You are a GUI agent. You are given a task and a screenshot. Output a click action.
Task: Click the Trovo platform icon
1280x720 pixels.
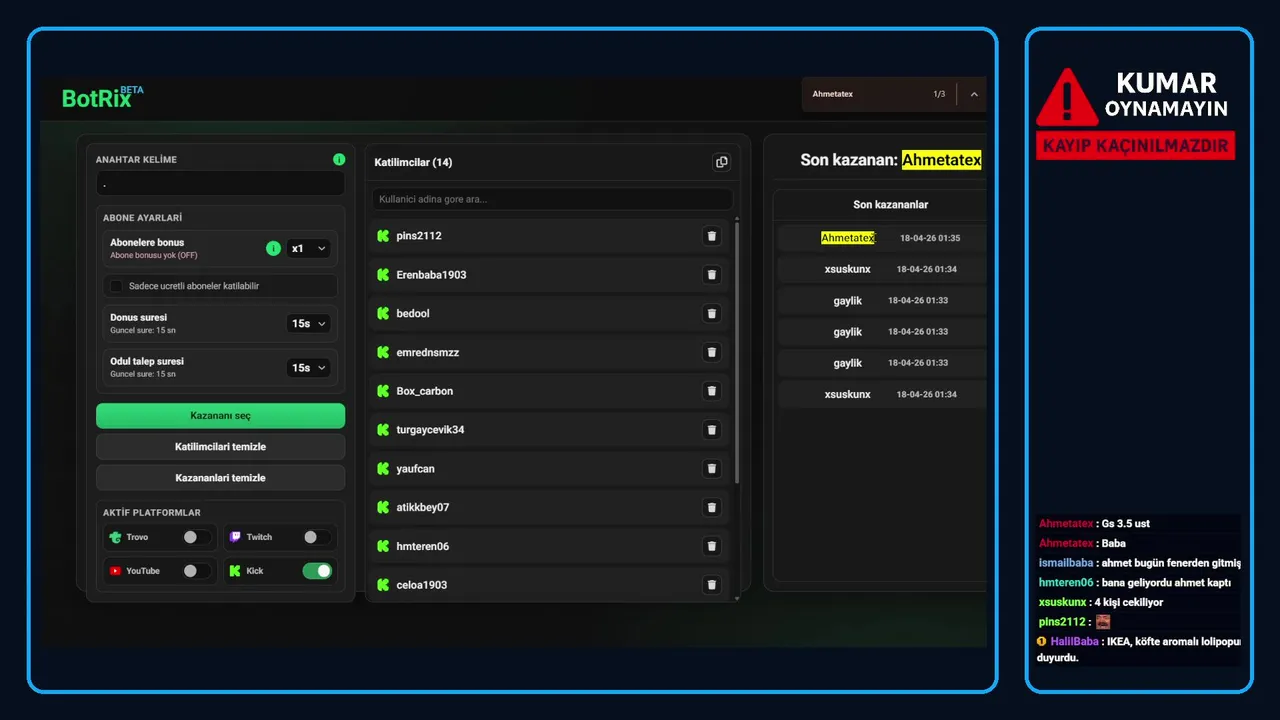coord(115,537)
